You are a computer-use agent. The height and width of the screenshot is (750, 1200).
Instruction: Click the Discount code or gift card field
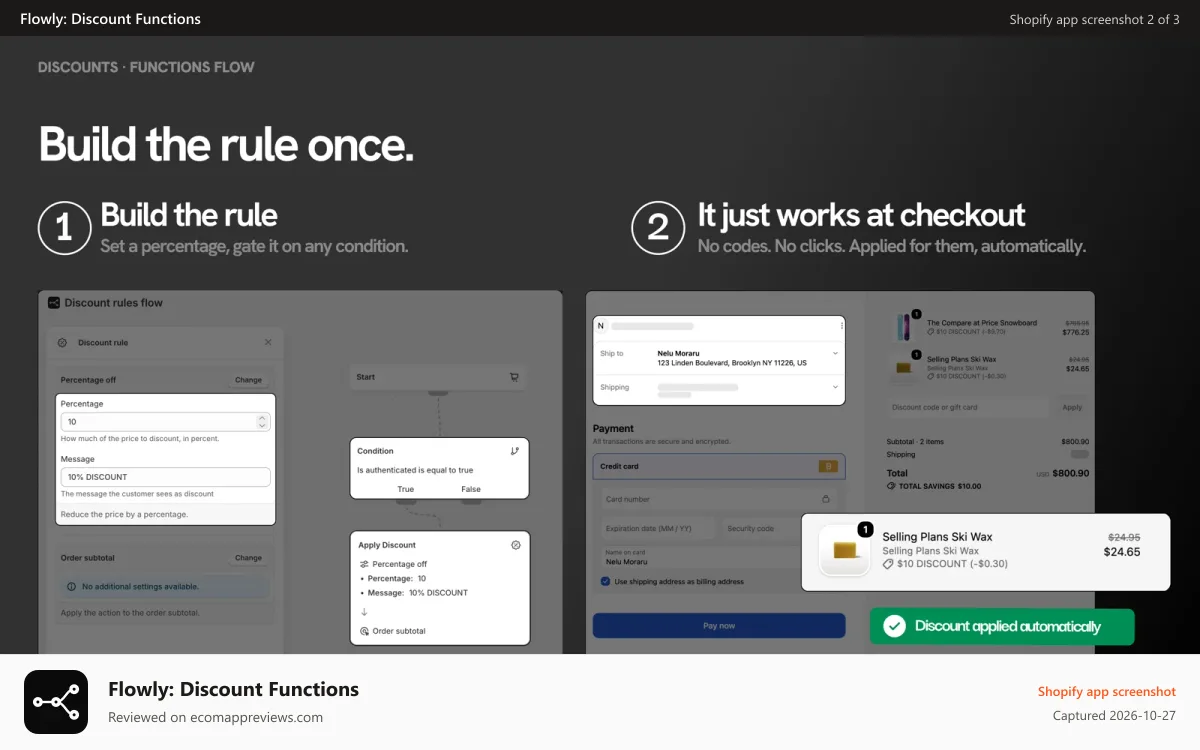pos(970,407)
